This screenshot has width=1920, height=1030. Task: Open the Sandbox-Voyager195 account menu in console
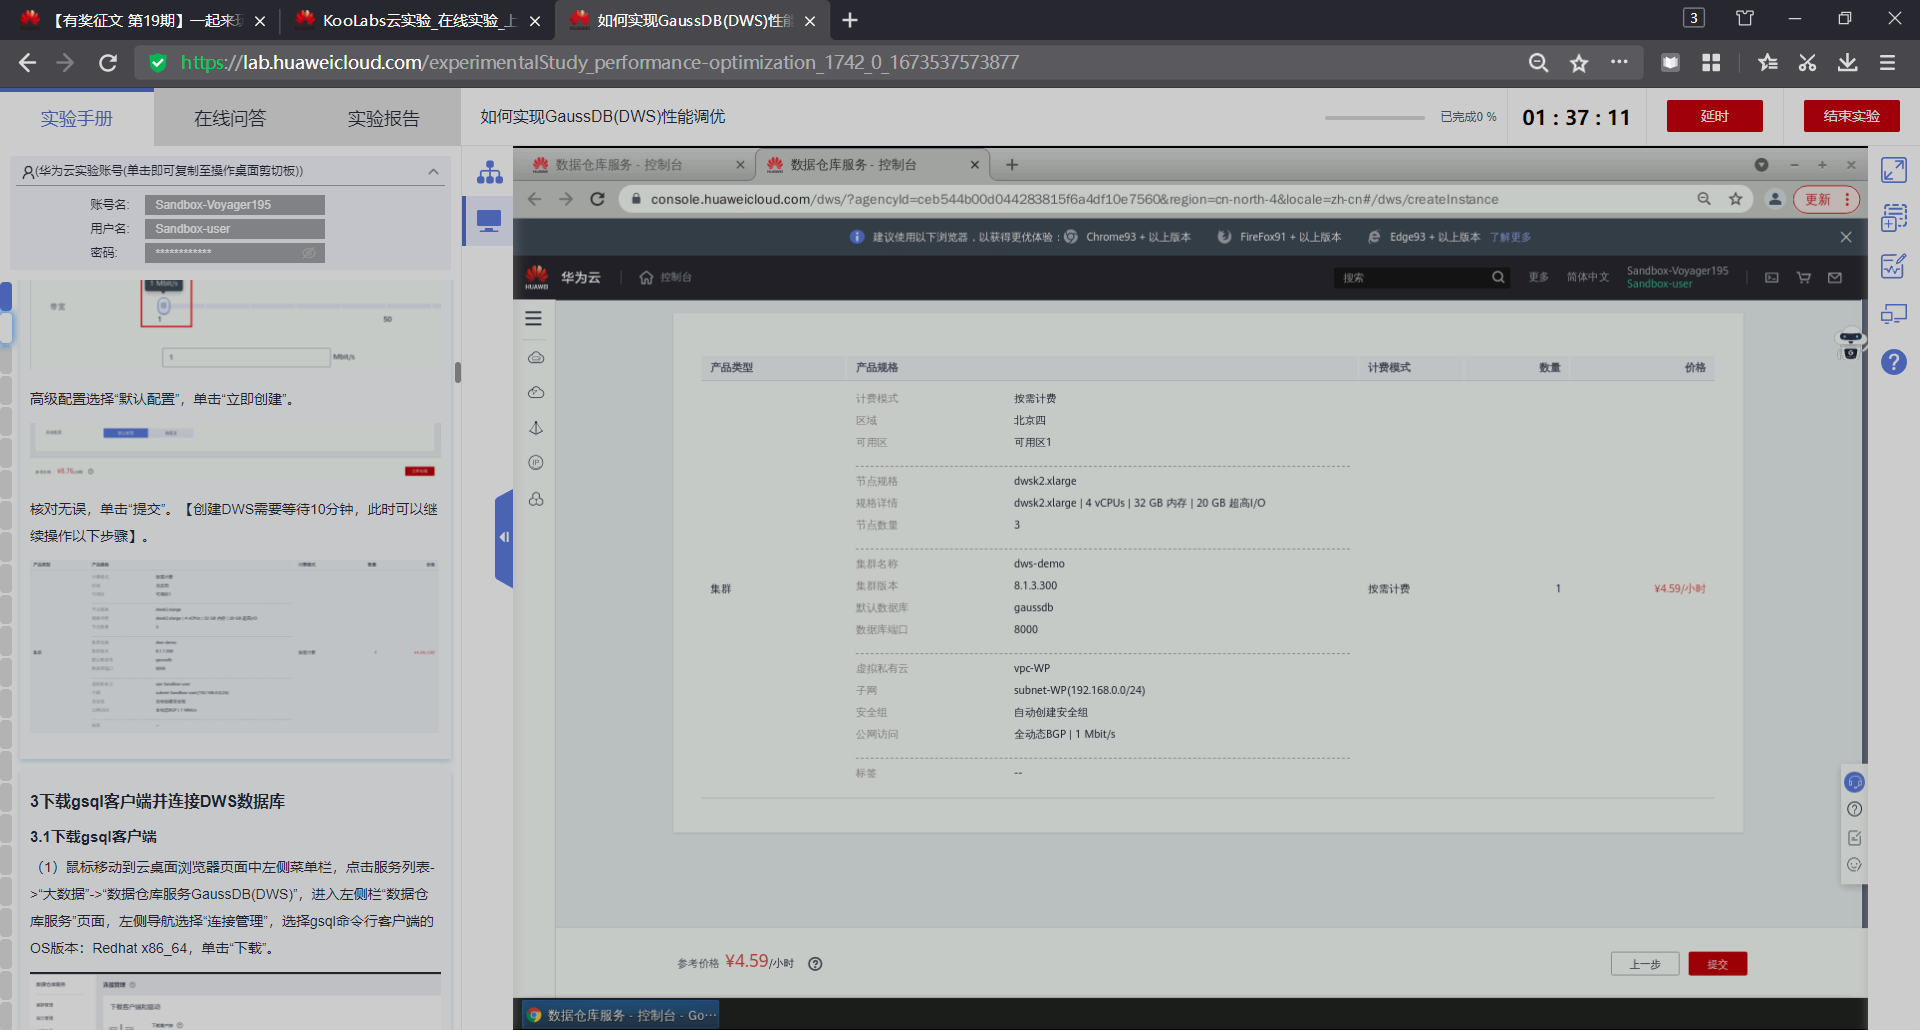click(1677, 277)
